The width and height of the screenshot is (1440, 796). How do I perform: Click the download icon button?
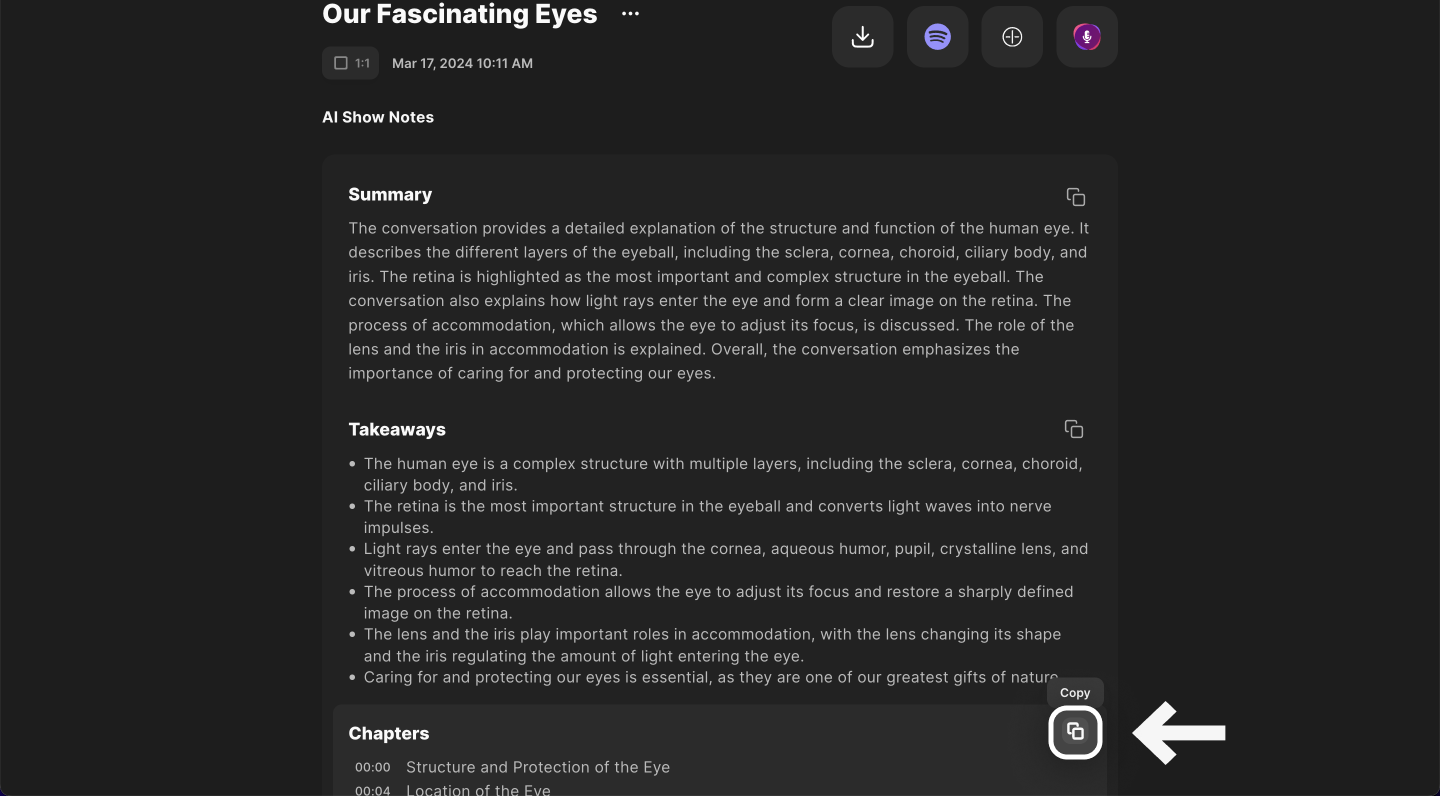tap(862, 37)
